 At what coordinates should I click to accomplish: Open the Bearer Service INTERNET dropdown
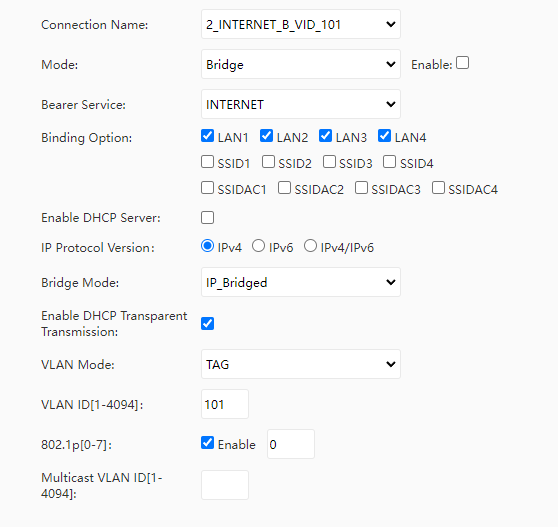[301, 104]
